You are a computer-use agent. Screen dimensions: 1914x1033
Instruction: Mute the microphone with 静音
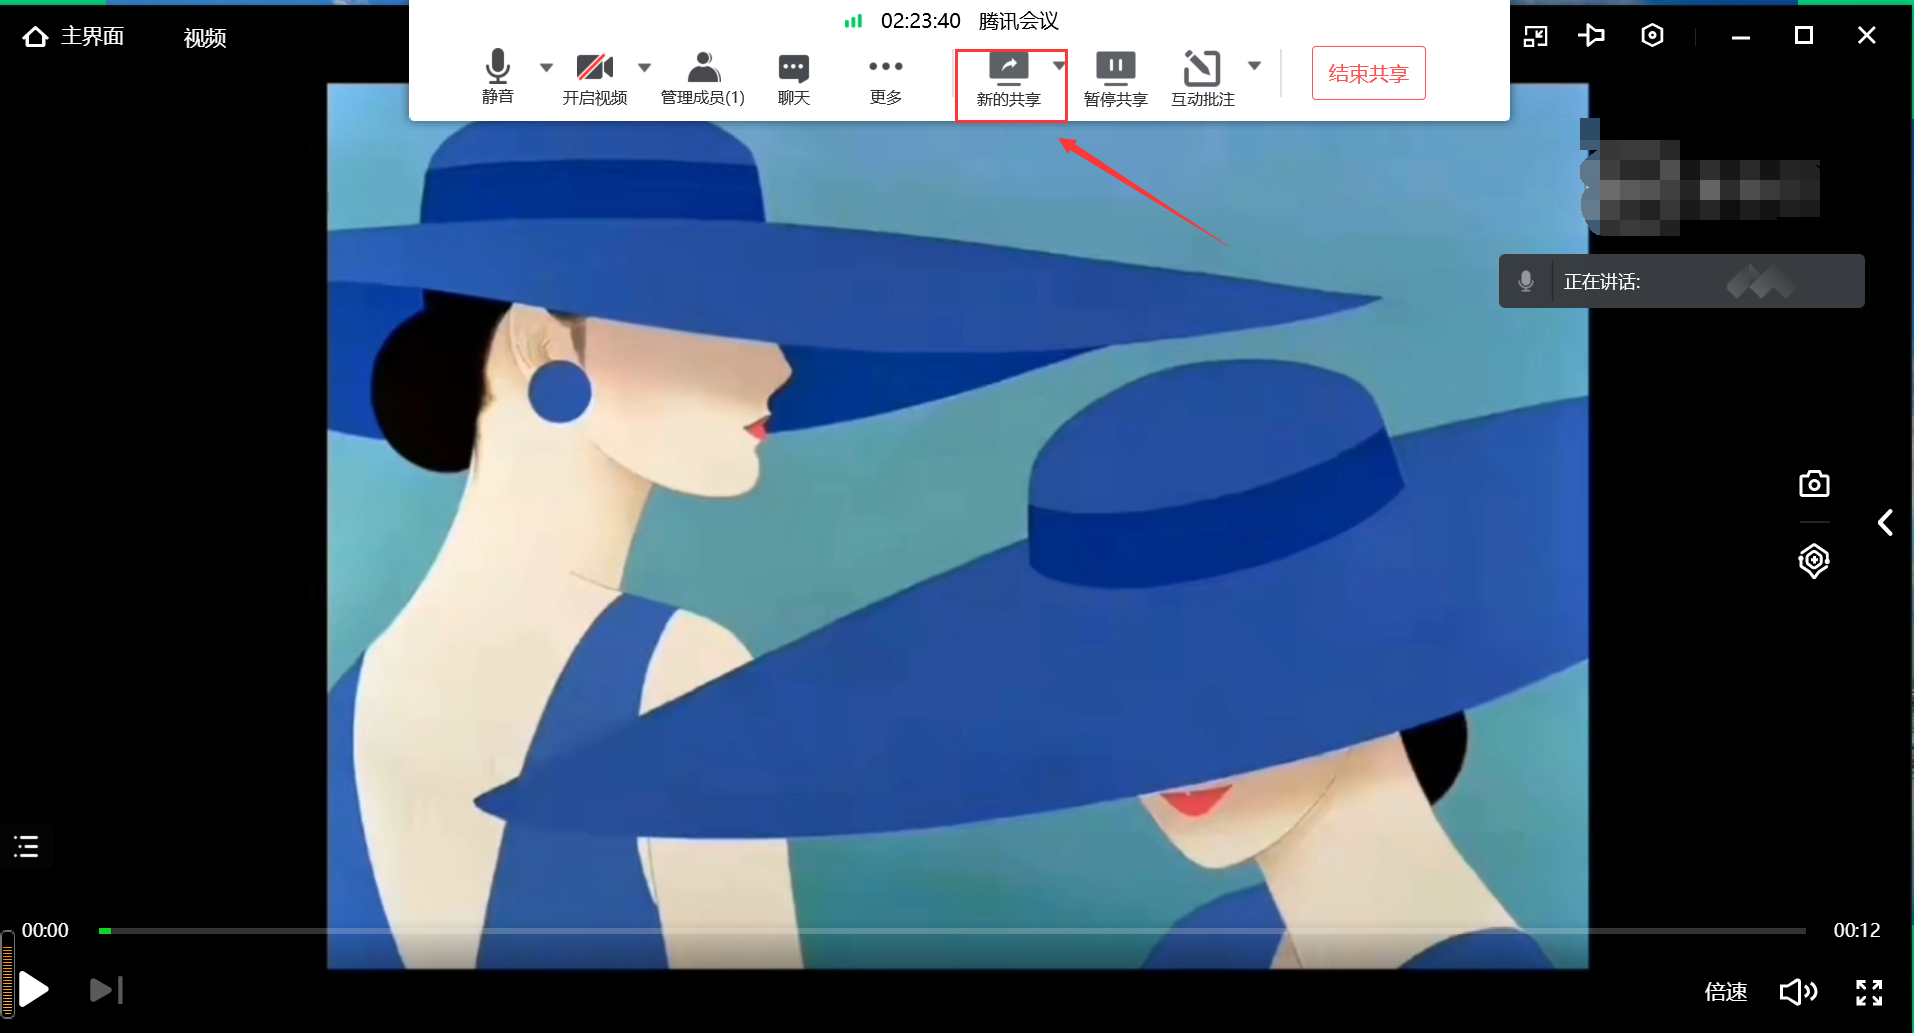tap(497, 77)
